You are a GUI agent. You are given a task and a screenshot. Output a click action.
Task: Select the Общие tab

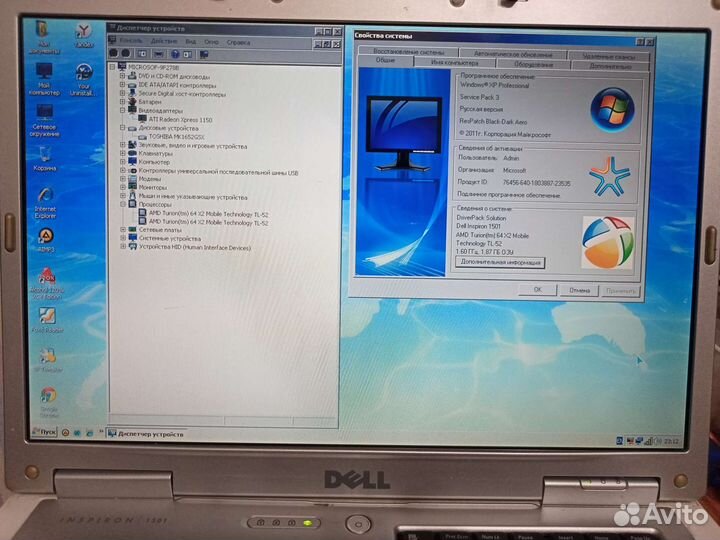pos(385,61)
